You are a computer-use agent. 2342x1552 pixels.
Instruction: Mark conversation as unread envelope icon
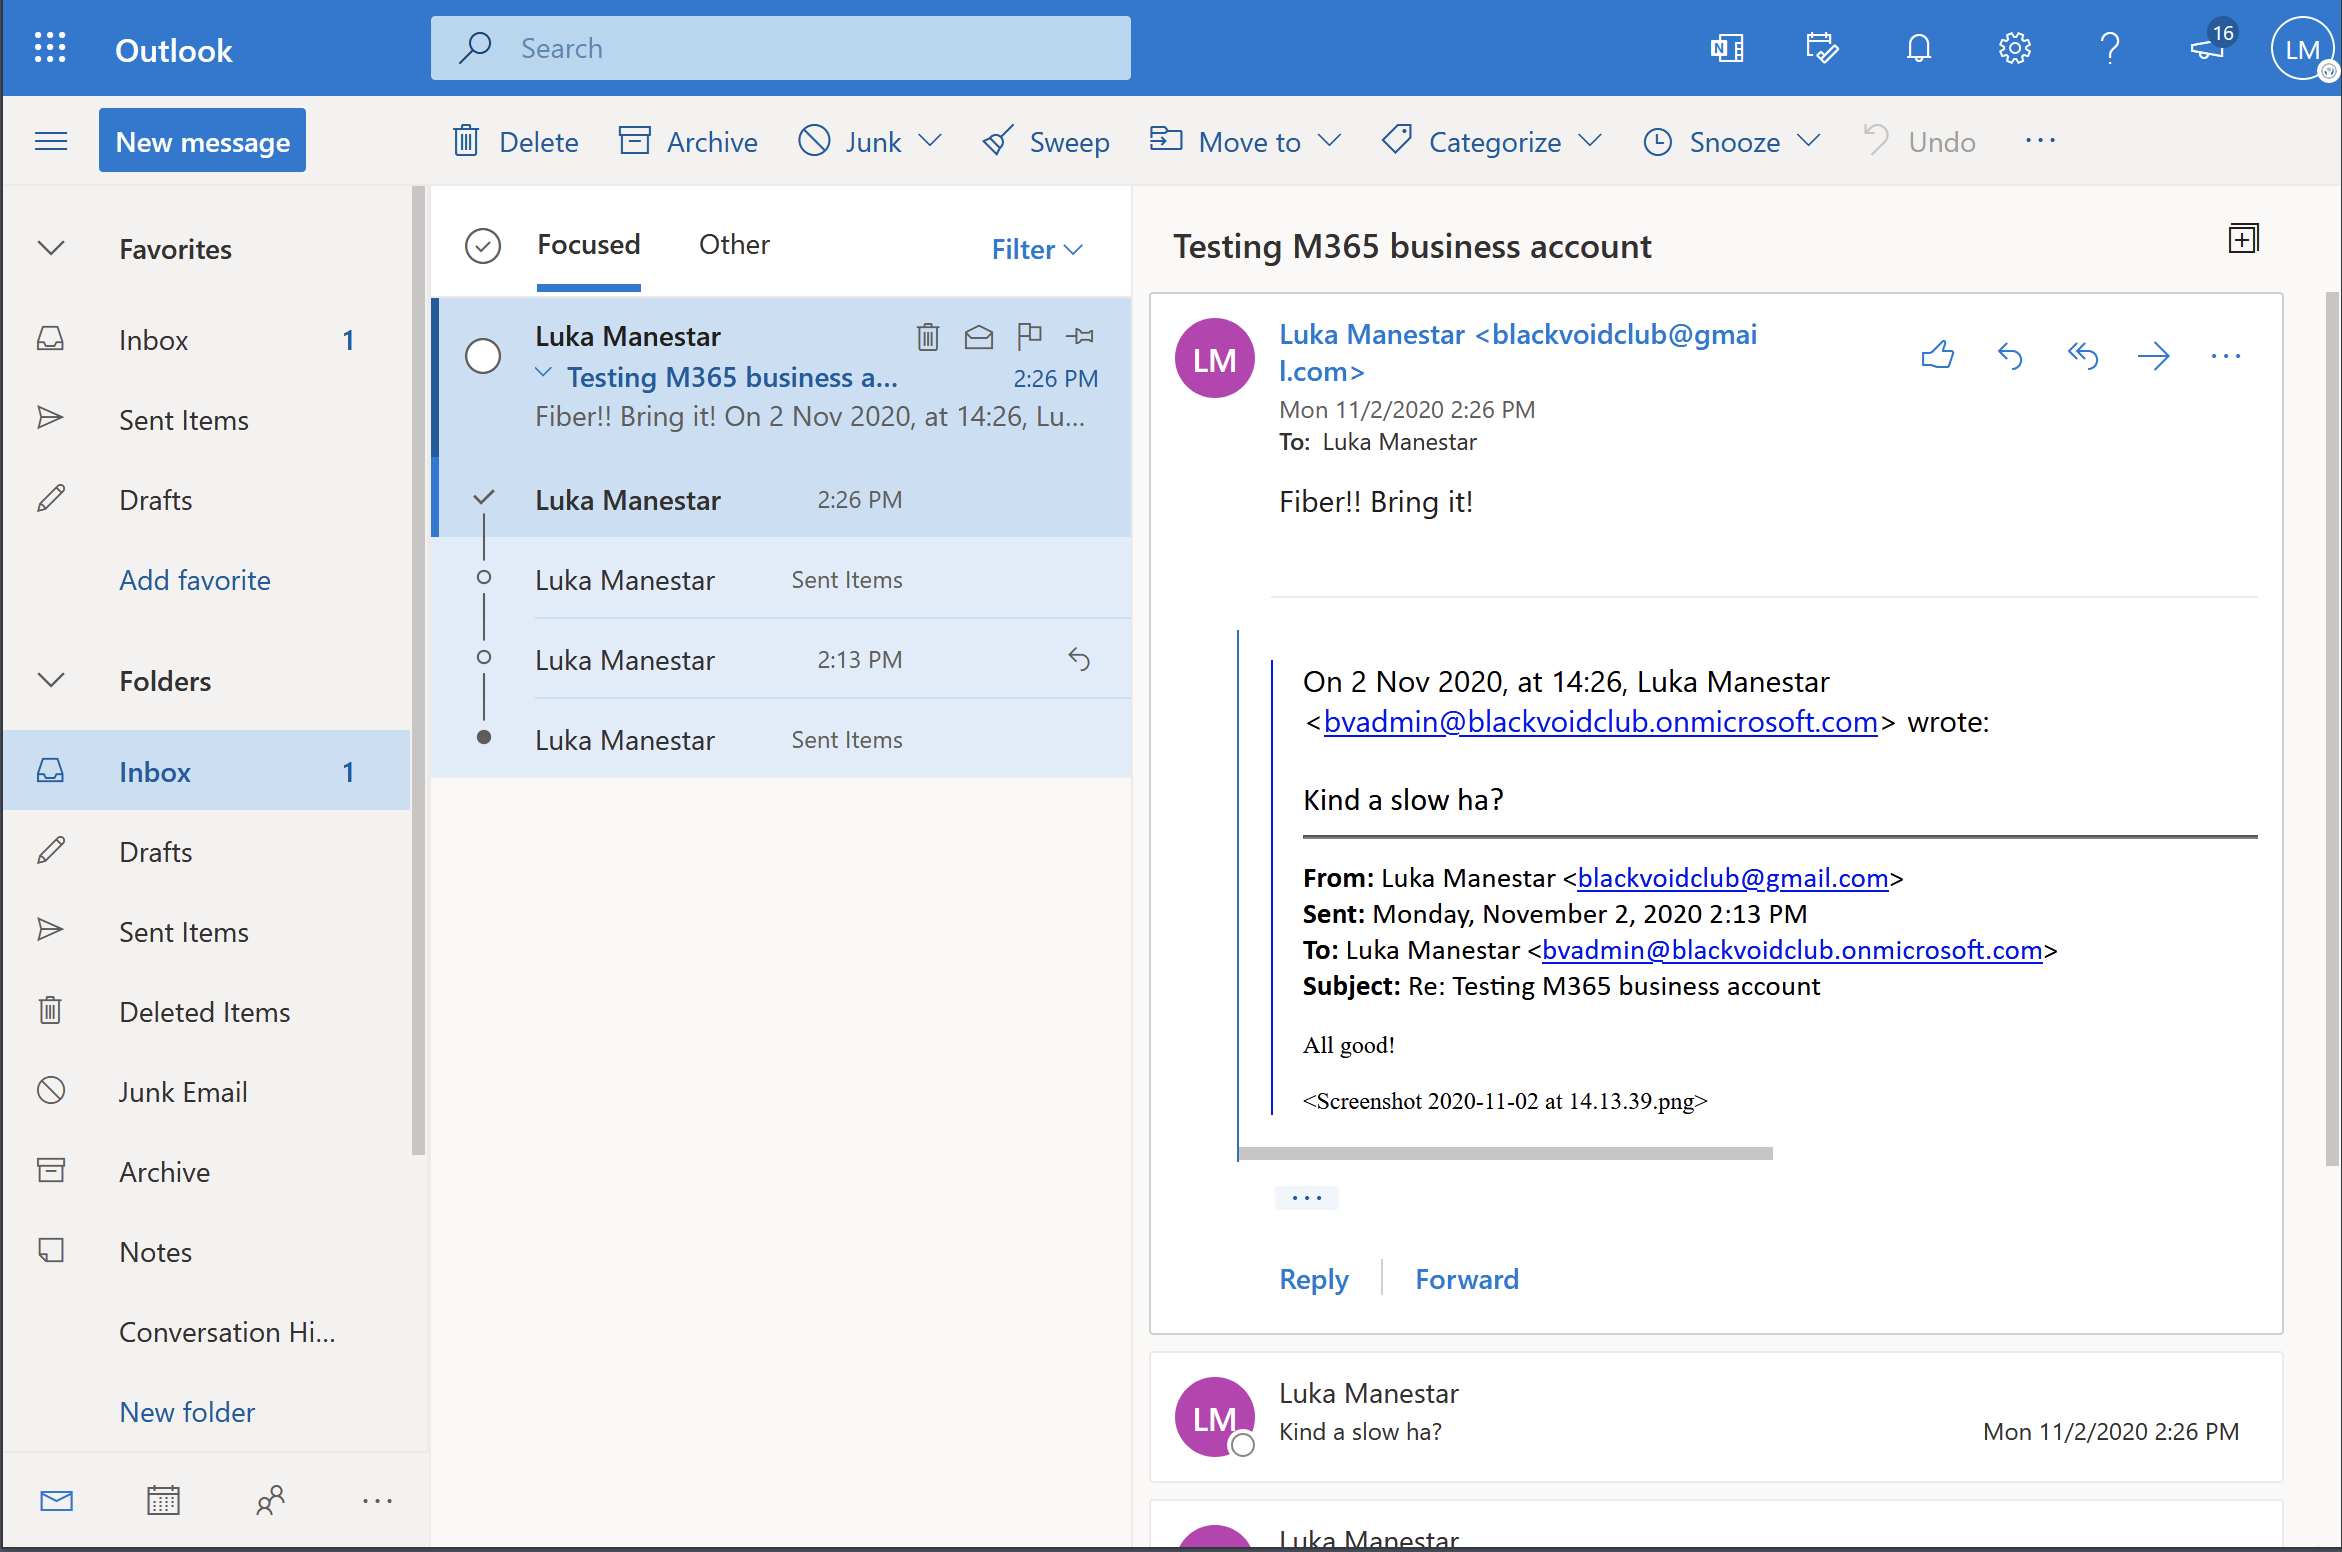pos(979,337)
